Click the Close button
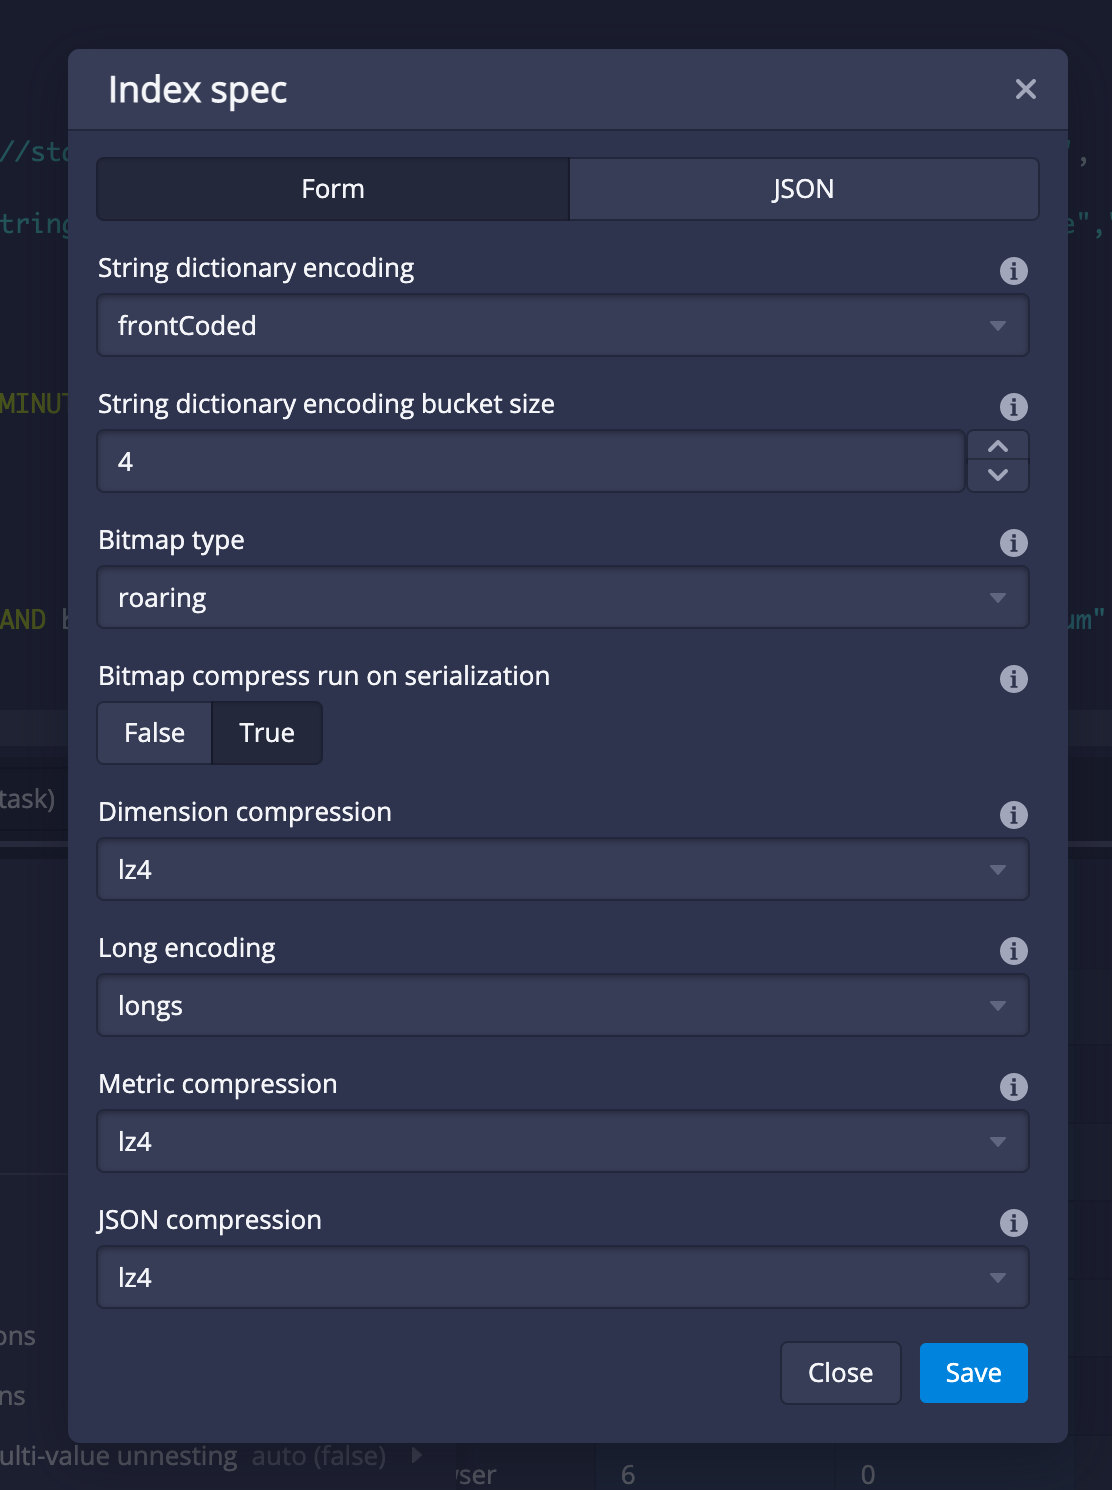 pyautogui.click(x=840, y=1373)
